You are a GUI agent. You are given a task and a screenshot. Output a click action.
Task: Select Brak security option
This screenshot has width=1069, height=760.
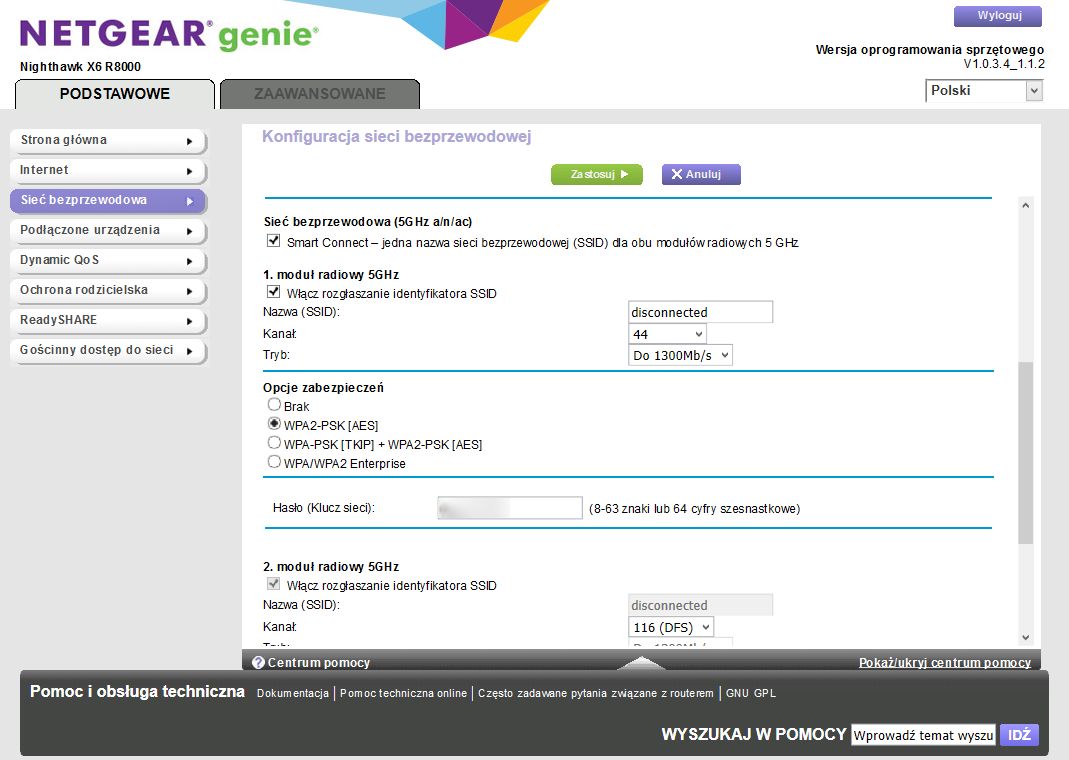click(274, 405)
